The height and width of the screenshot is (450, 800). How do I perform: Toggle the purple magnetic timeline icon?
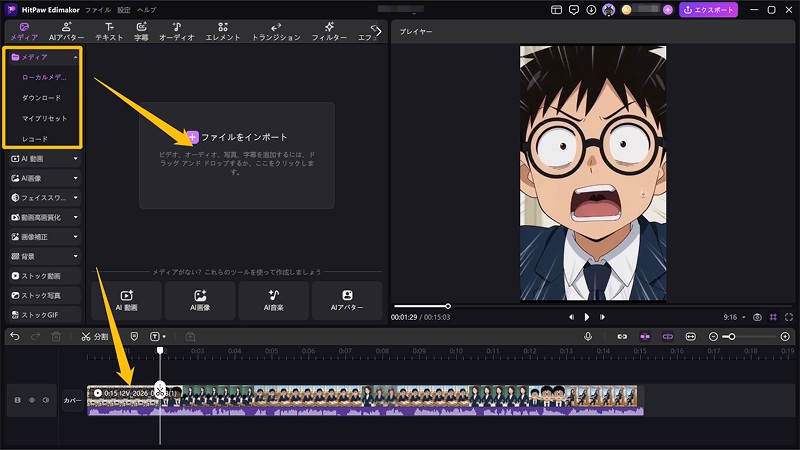[668, 337]
